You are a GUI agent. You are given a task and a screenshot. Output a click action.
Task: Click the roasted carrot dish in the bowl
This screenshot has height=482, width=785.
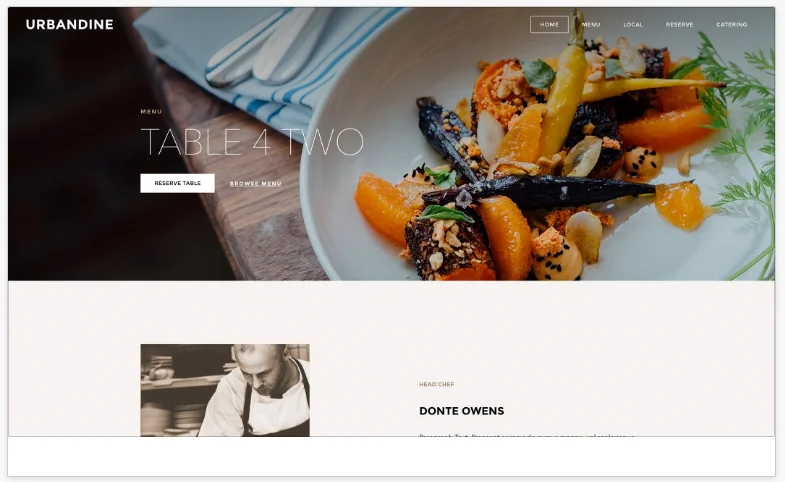531,165
